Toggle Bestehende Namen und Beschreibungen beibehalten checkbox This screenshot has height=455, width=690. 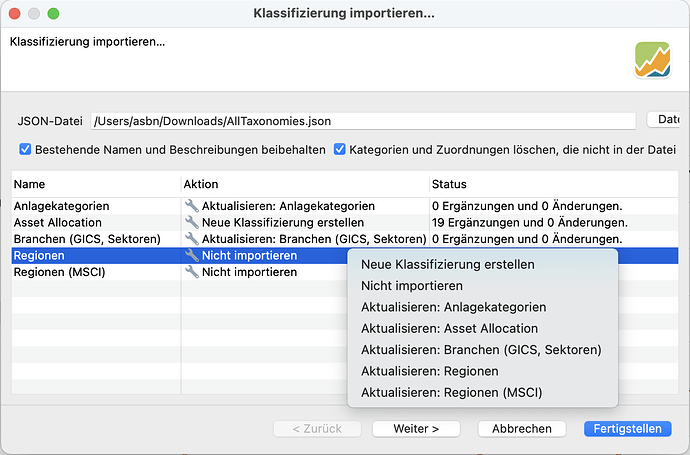coord(25,150)
